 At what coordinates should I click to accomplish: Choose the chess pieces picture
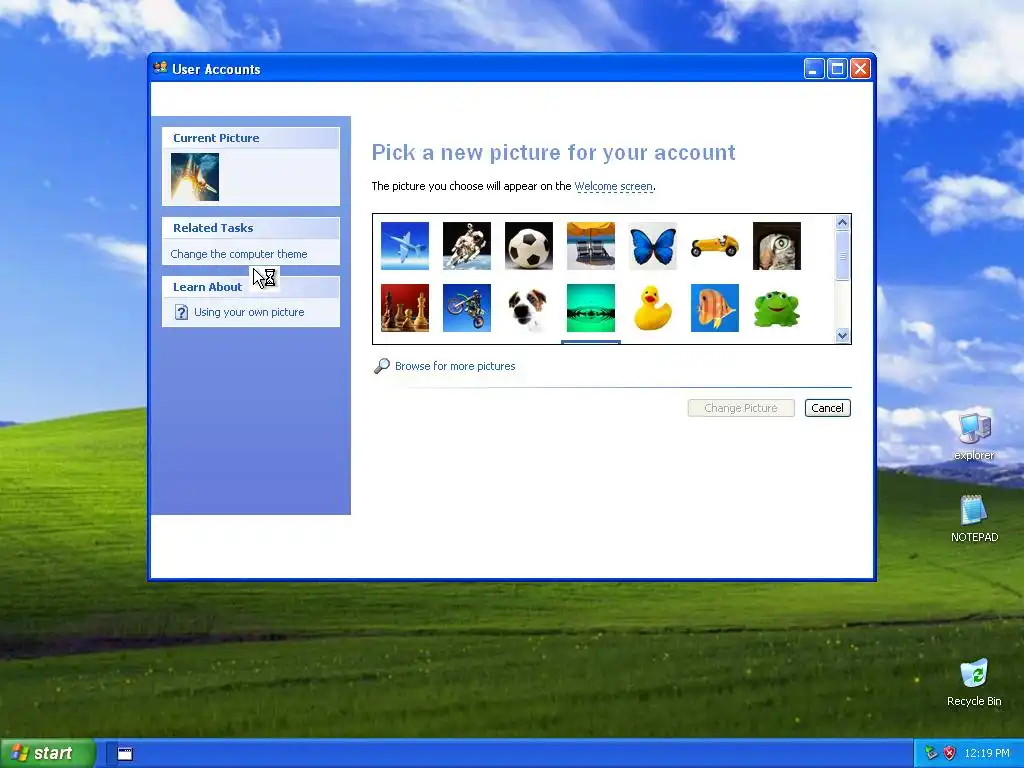405,308
